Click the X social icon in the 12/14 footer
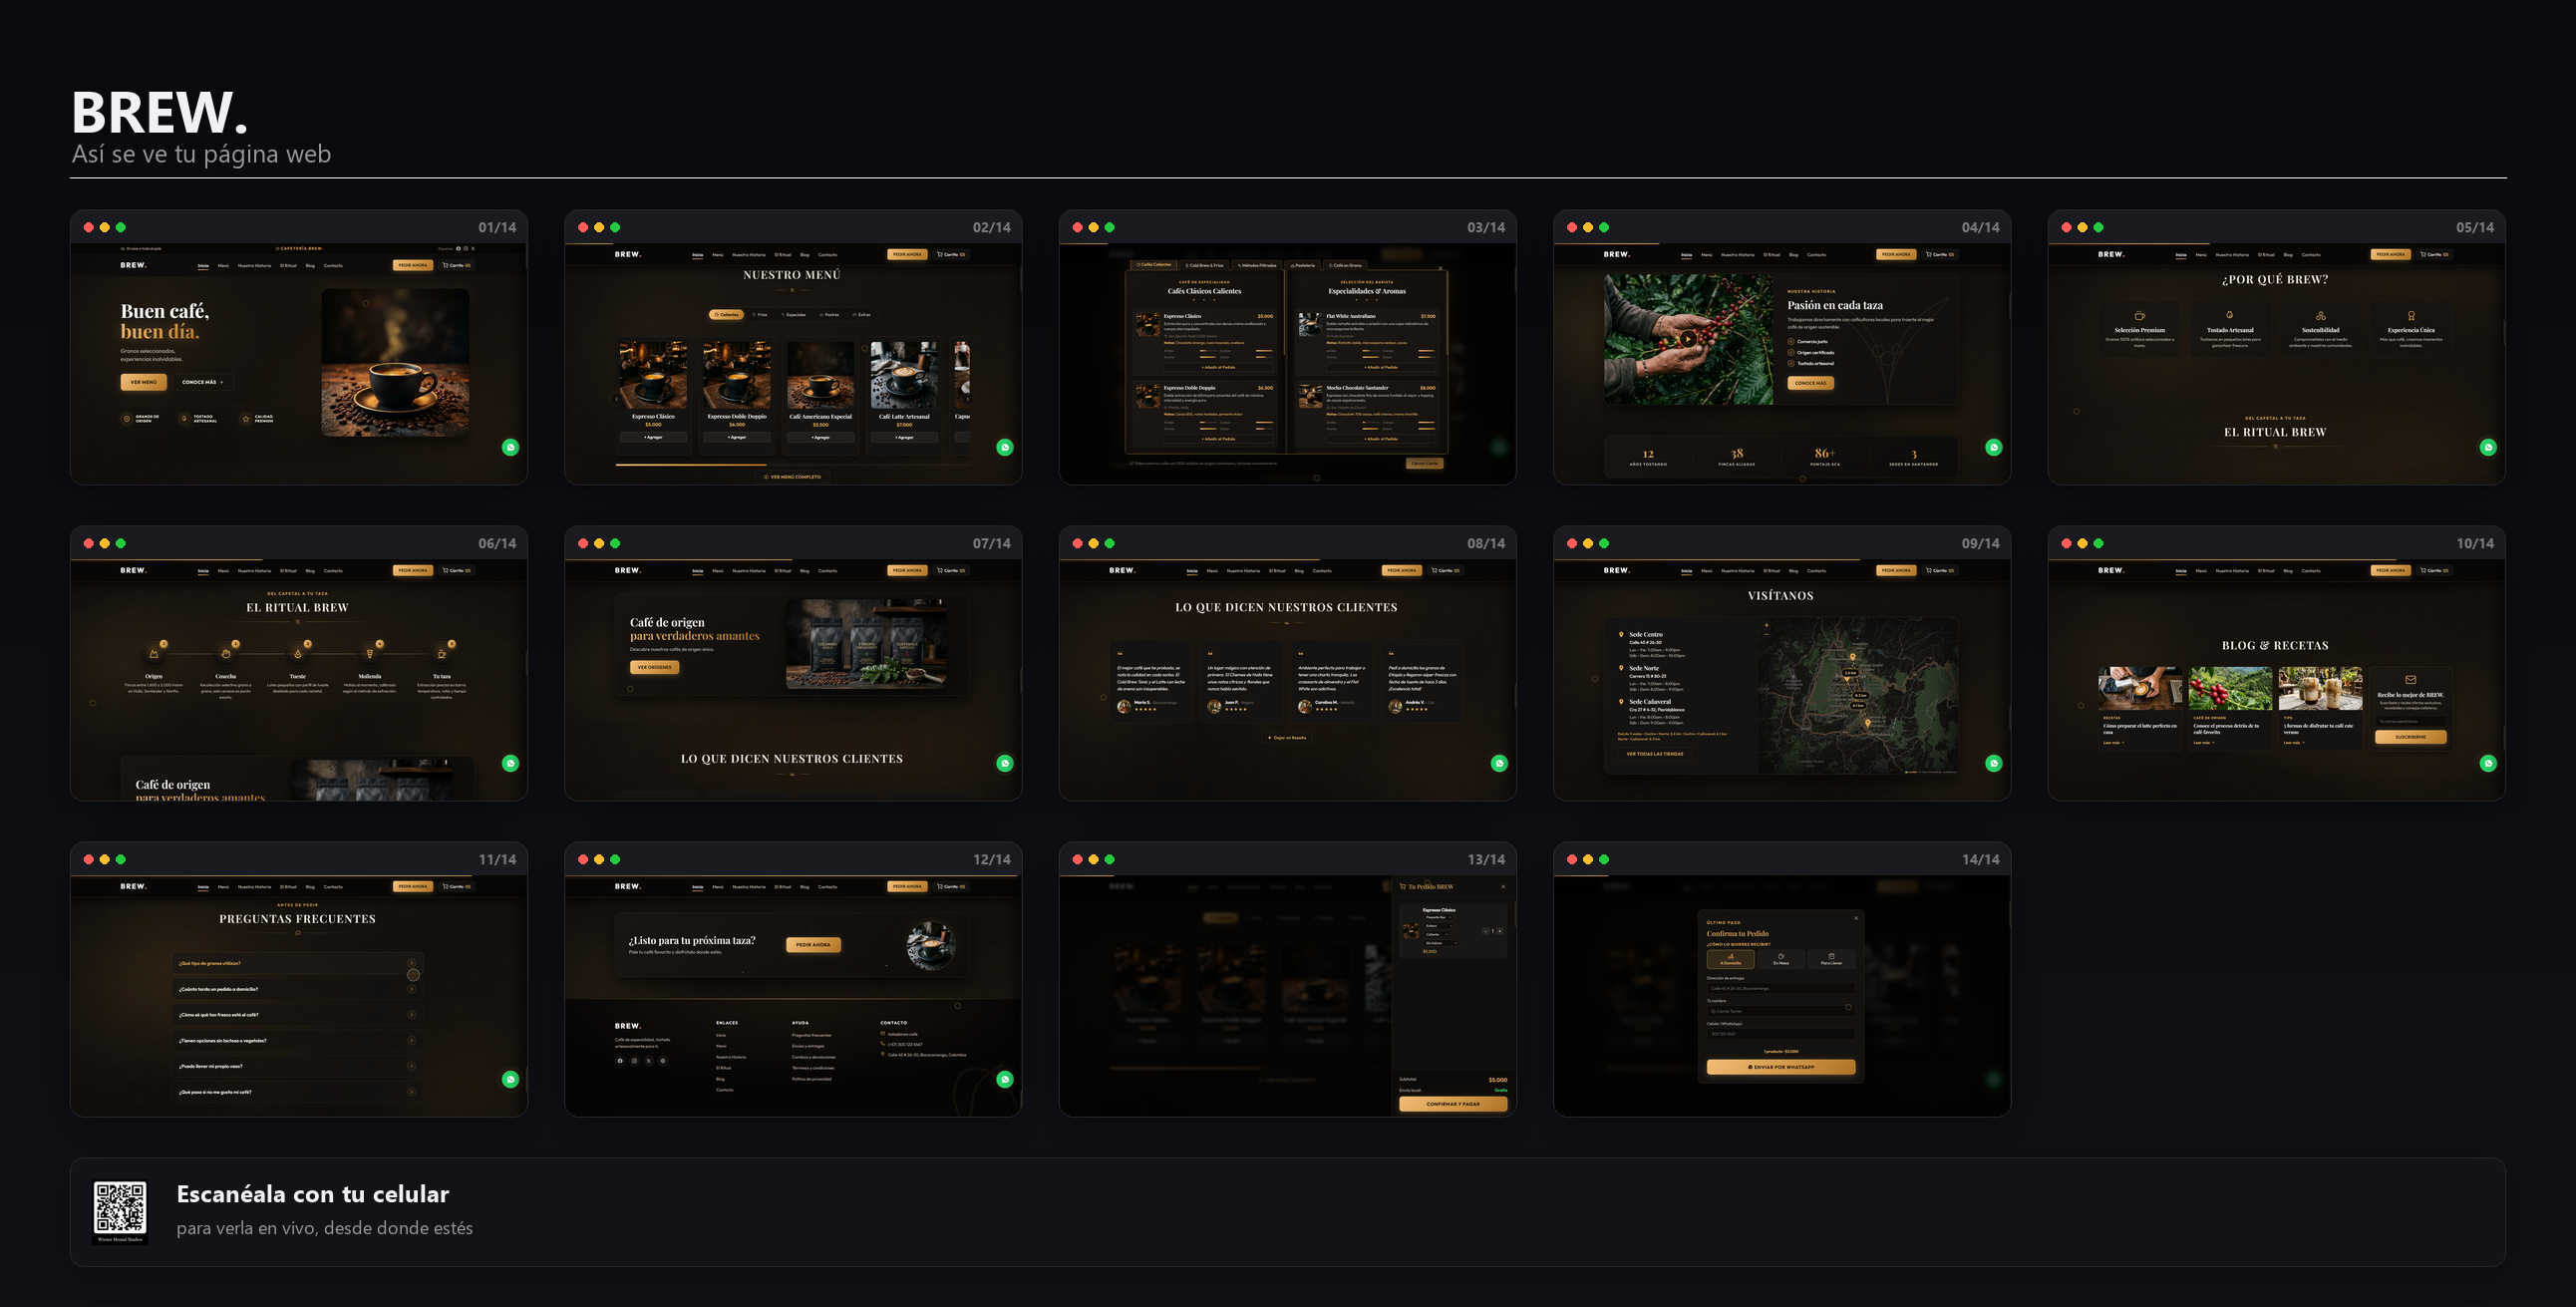Image resolution: width=2576 pixels, height=1307 pixels. (648, 1060)
